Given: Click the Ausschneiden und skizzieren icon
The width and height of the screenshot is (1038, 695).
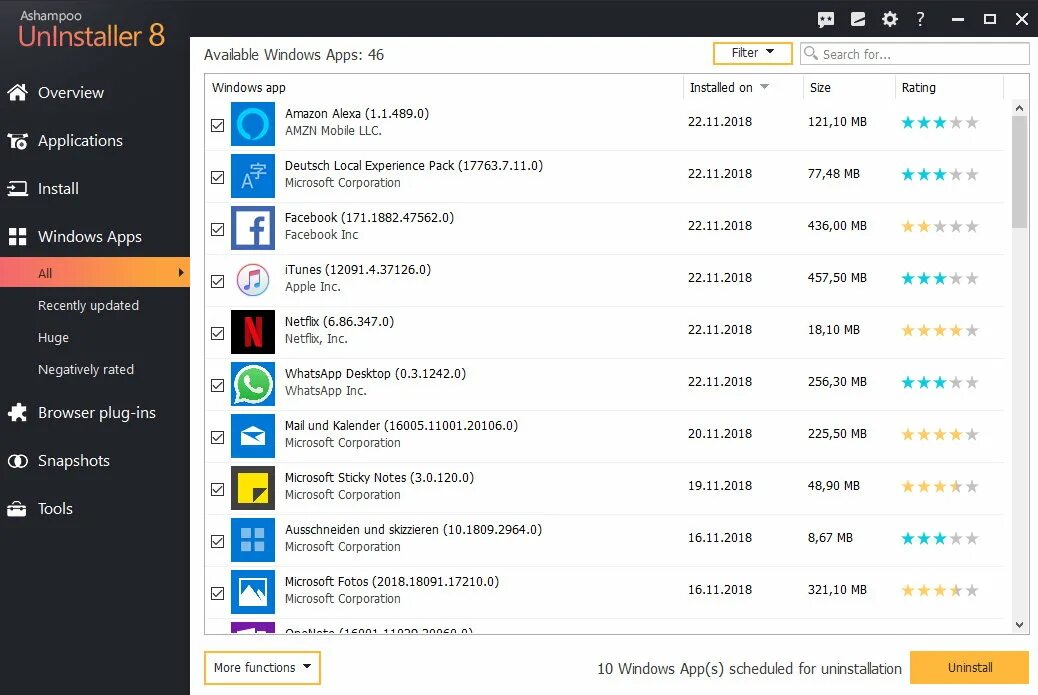Looking at the screenshot, I should click(253, 540).
